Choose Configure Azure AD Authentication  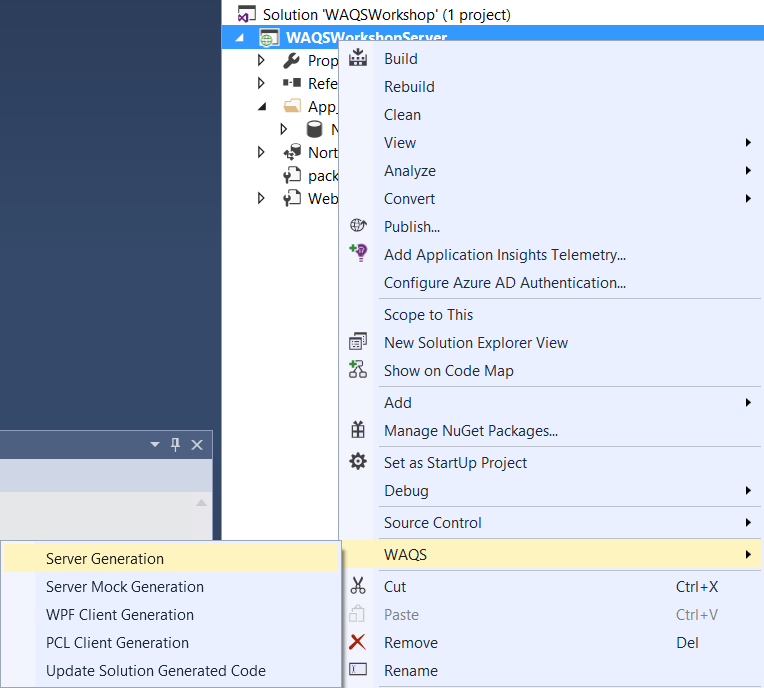coord(551,283)
